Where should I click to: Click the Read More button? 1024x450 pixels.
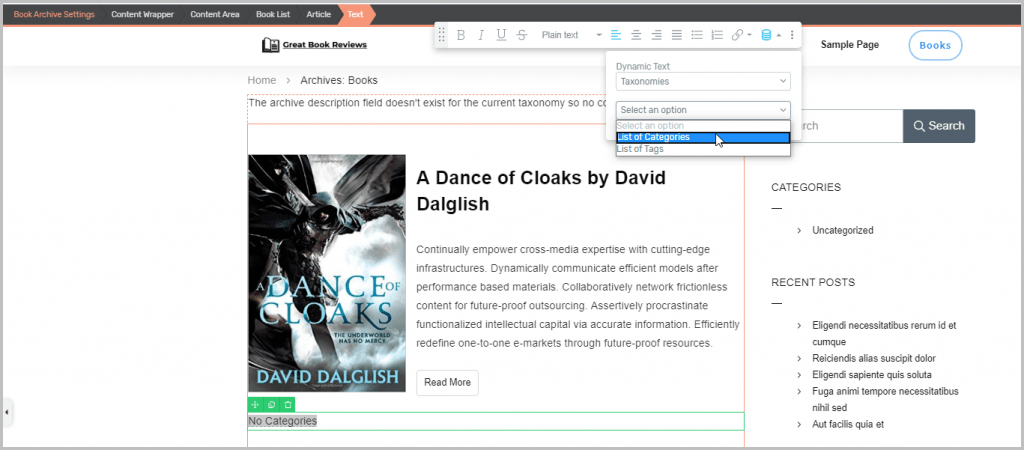click(447, 382)
